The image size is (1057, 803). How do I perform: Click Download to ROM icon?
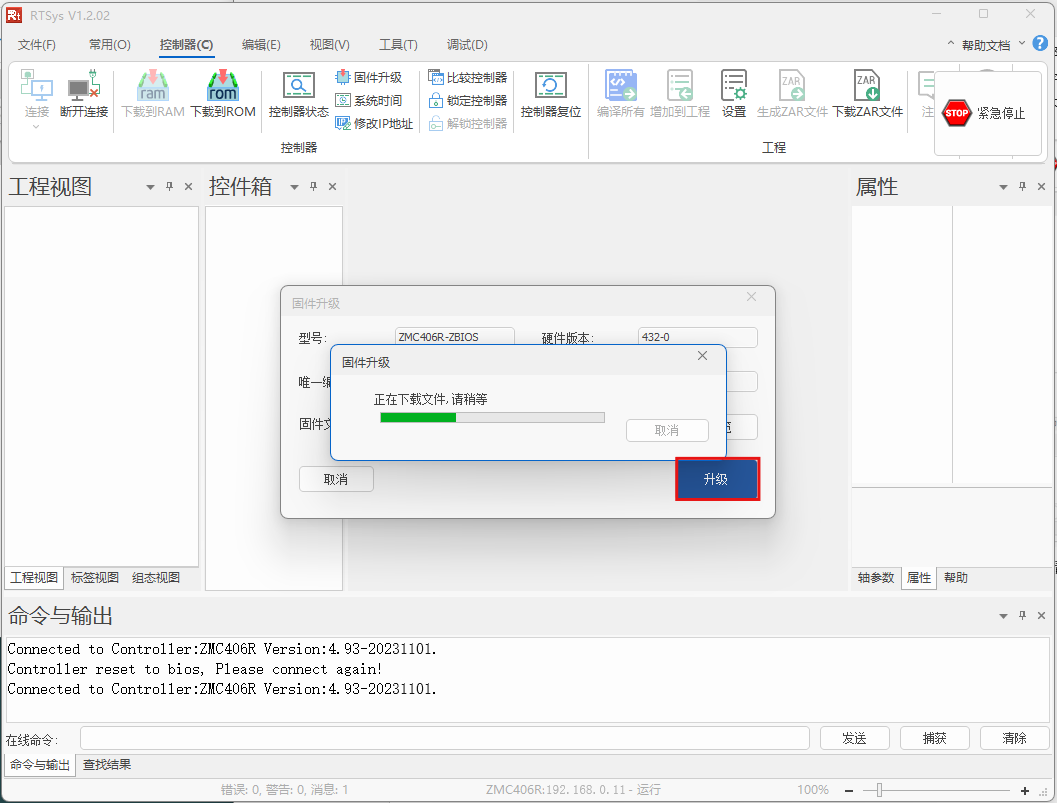point(222,93)
